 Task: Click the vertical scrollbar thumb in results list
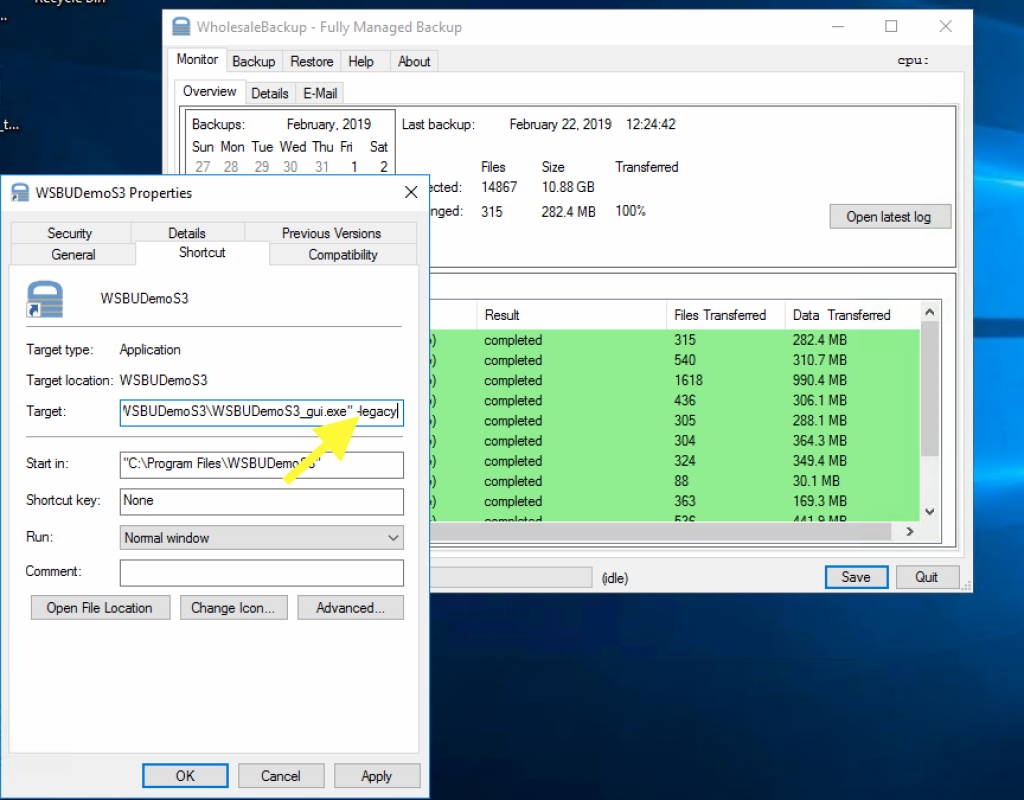pyautogui.click(x=930, y=389)
